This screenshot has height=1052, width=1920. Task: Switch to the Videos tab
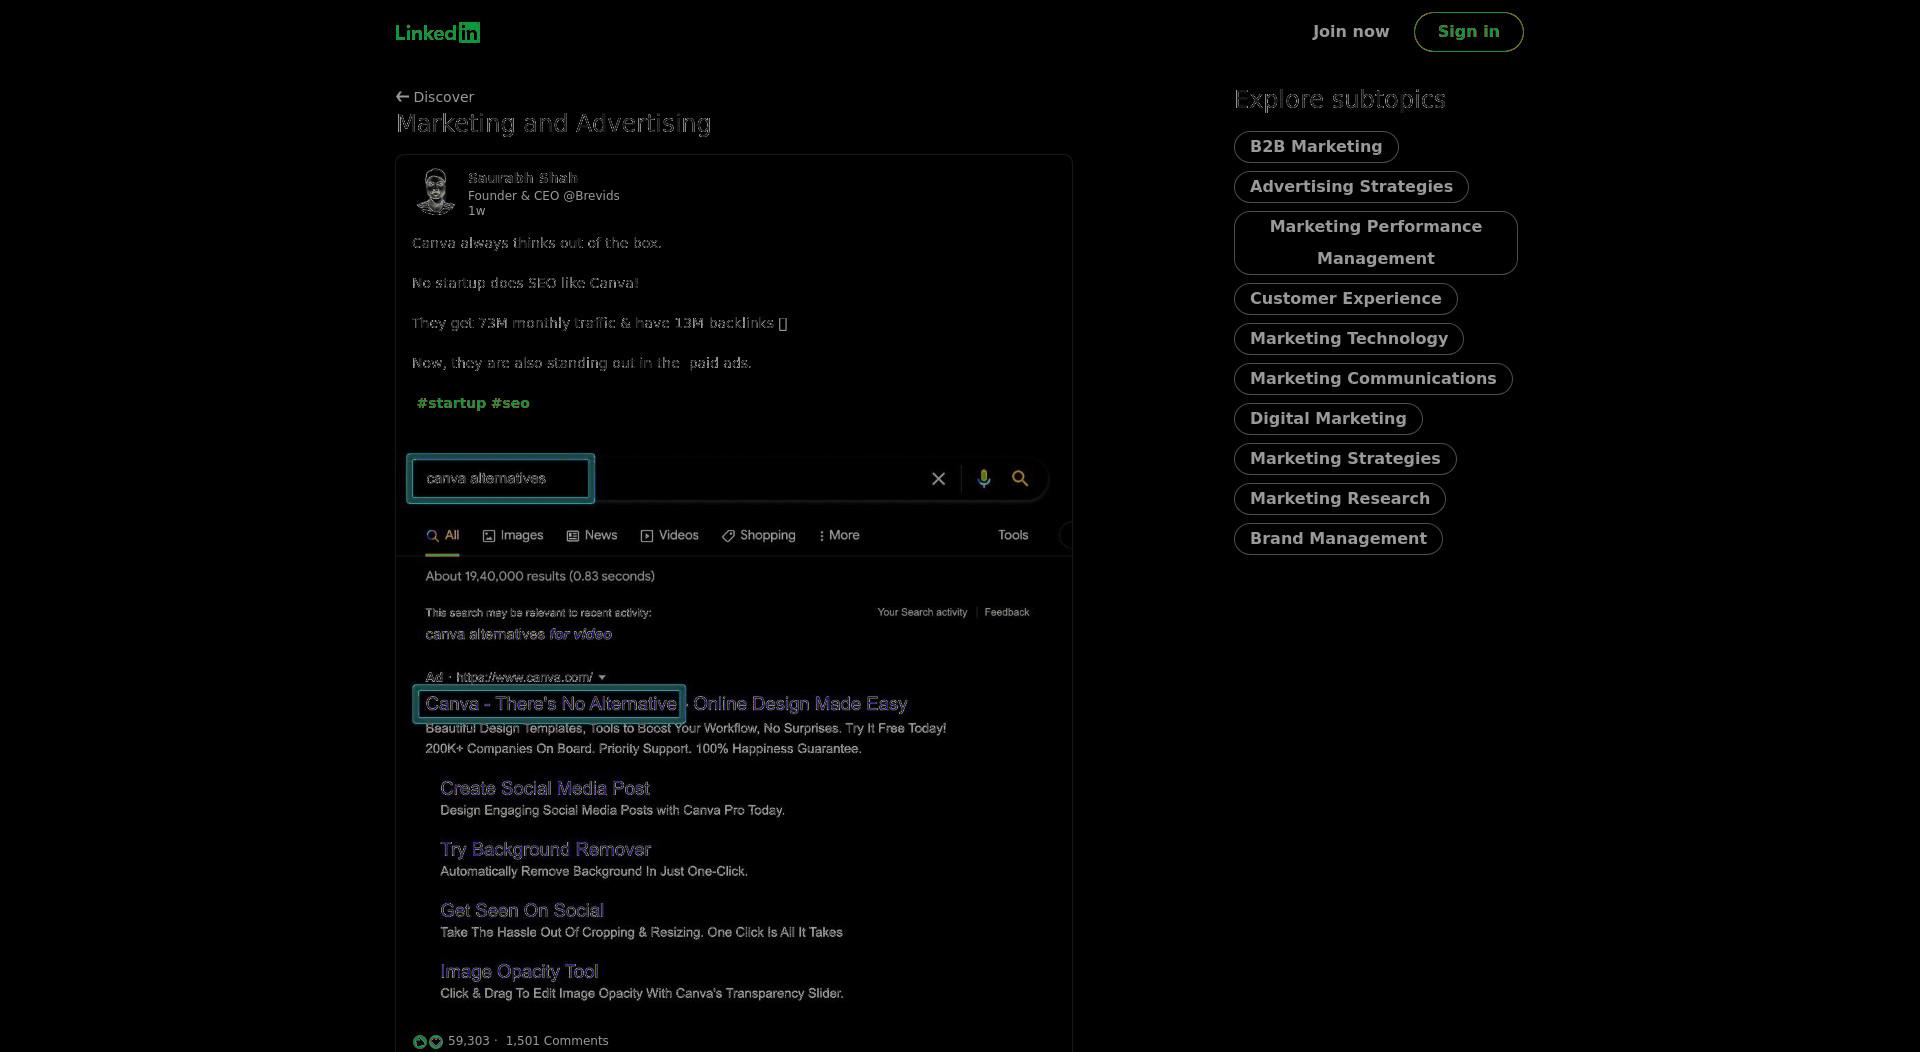(669, 536)
